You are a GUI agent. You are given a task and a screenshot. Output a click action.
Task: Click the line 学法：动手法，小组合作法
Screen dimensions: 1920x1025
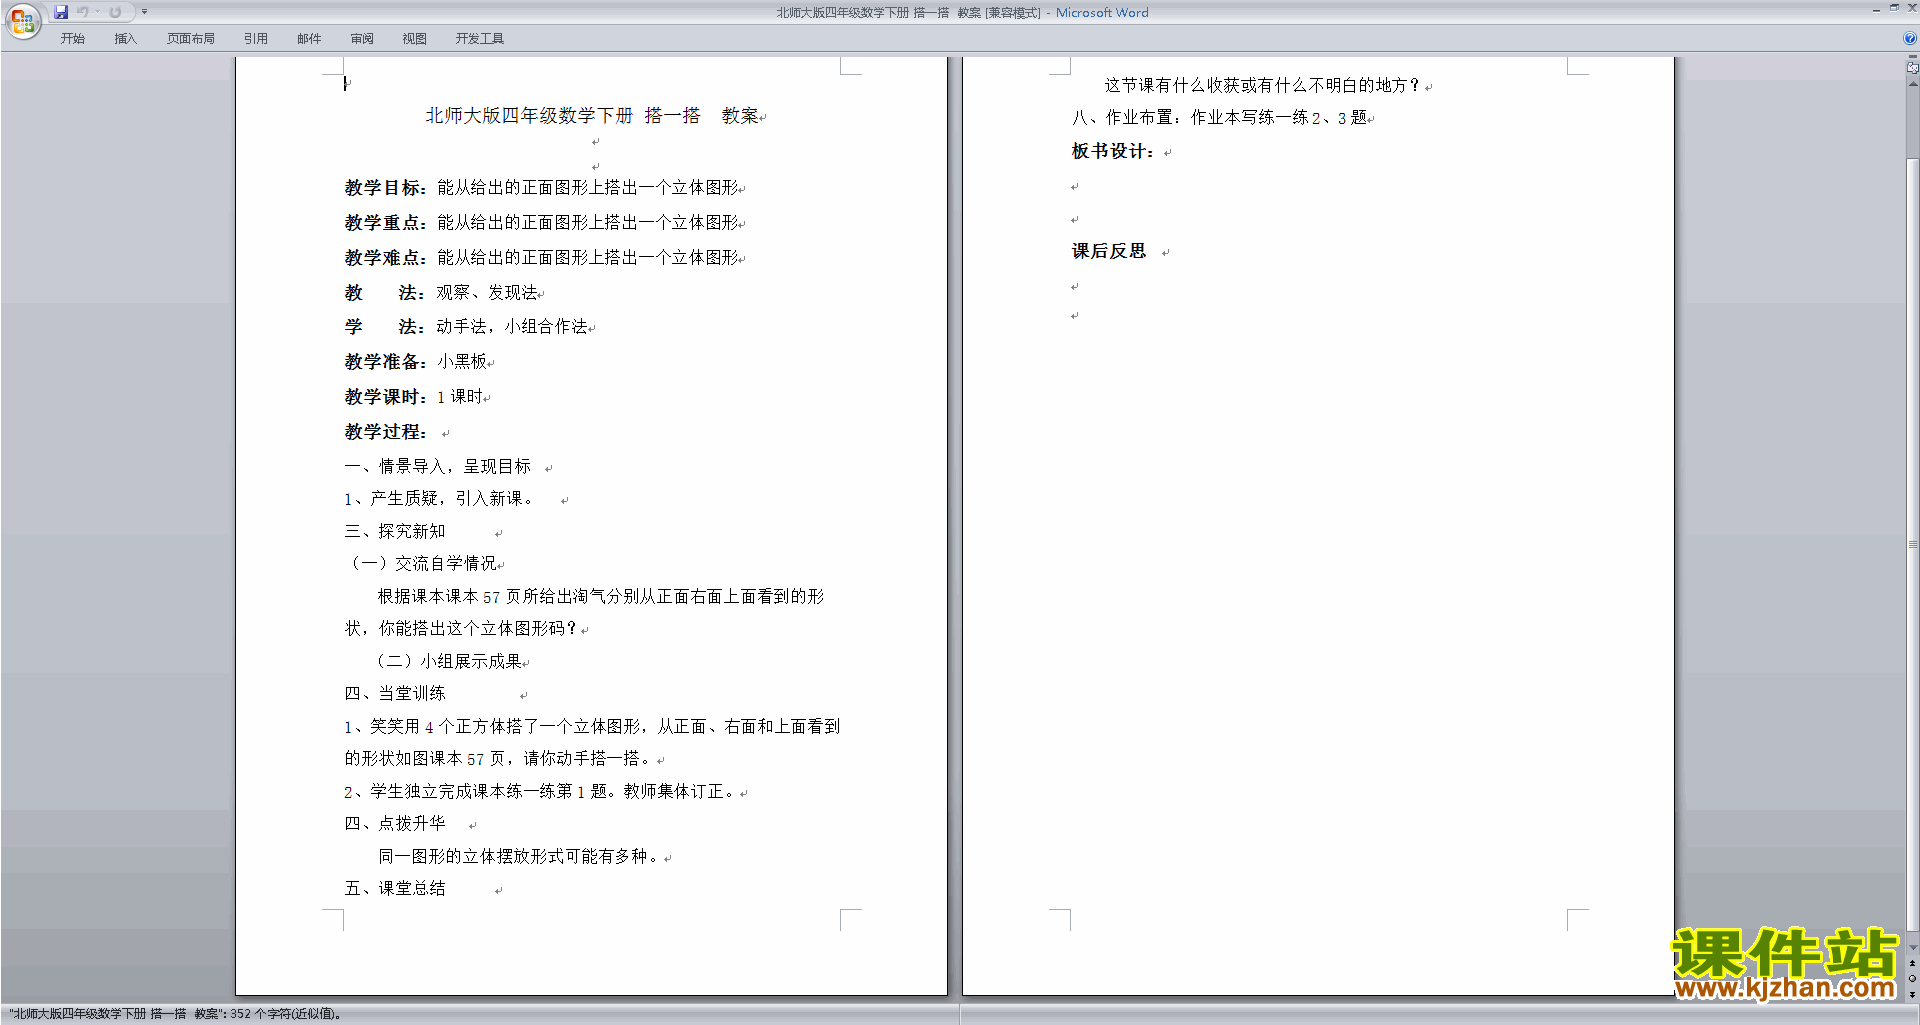(x=466, y=327)
